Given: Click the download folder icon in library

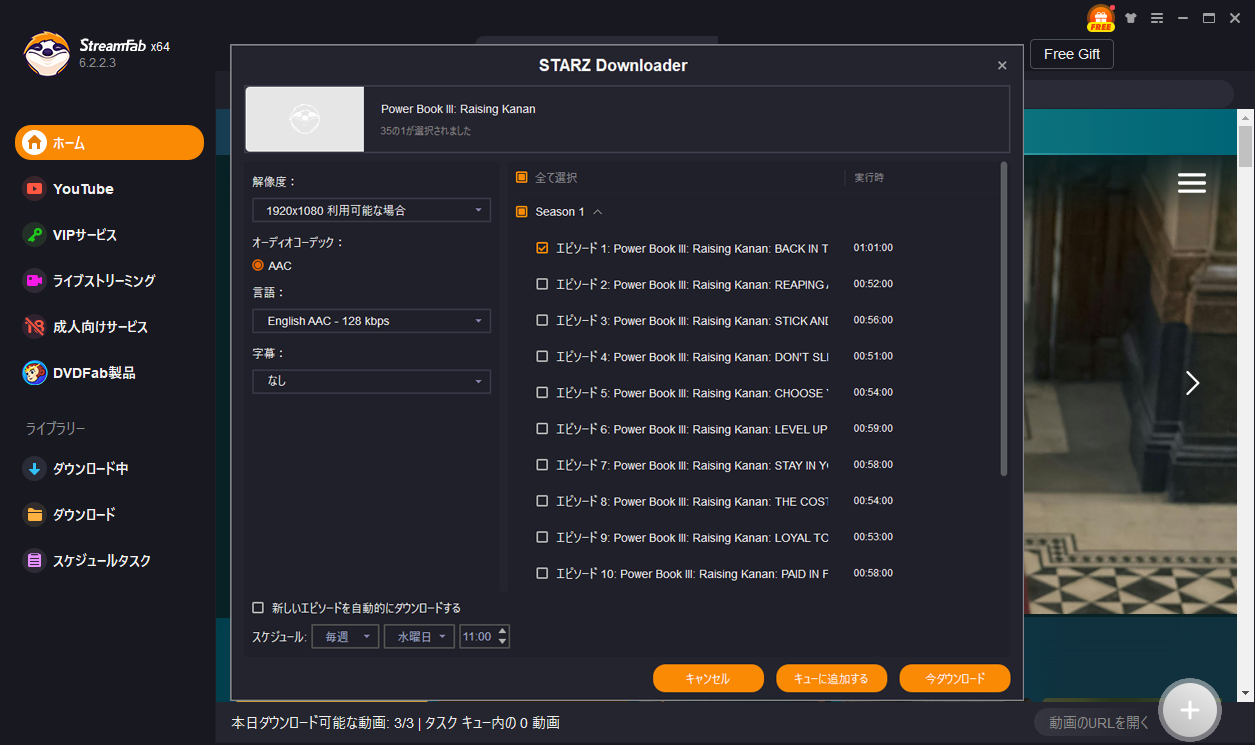Looking at the screenshot, I should coord(35,515).
